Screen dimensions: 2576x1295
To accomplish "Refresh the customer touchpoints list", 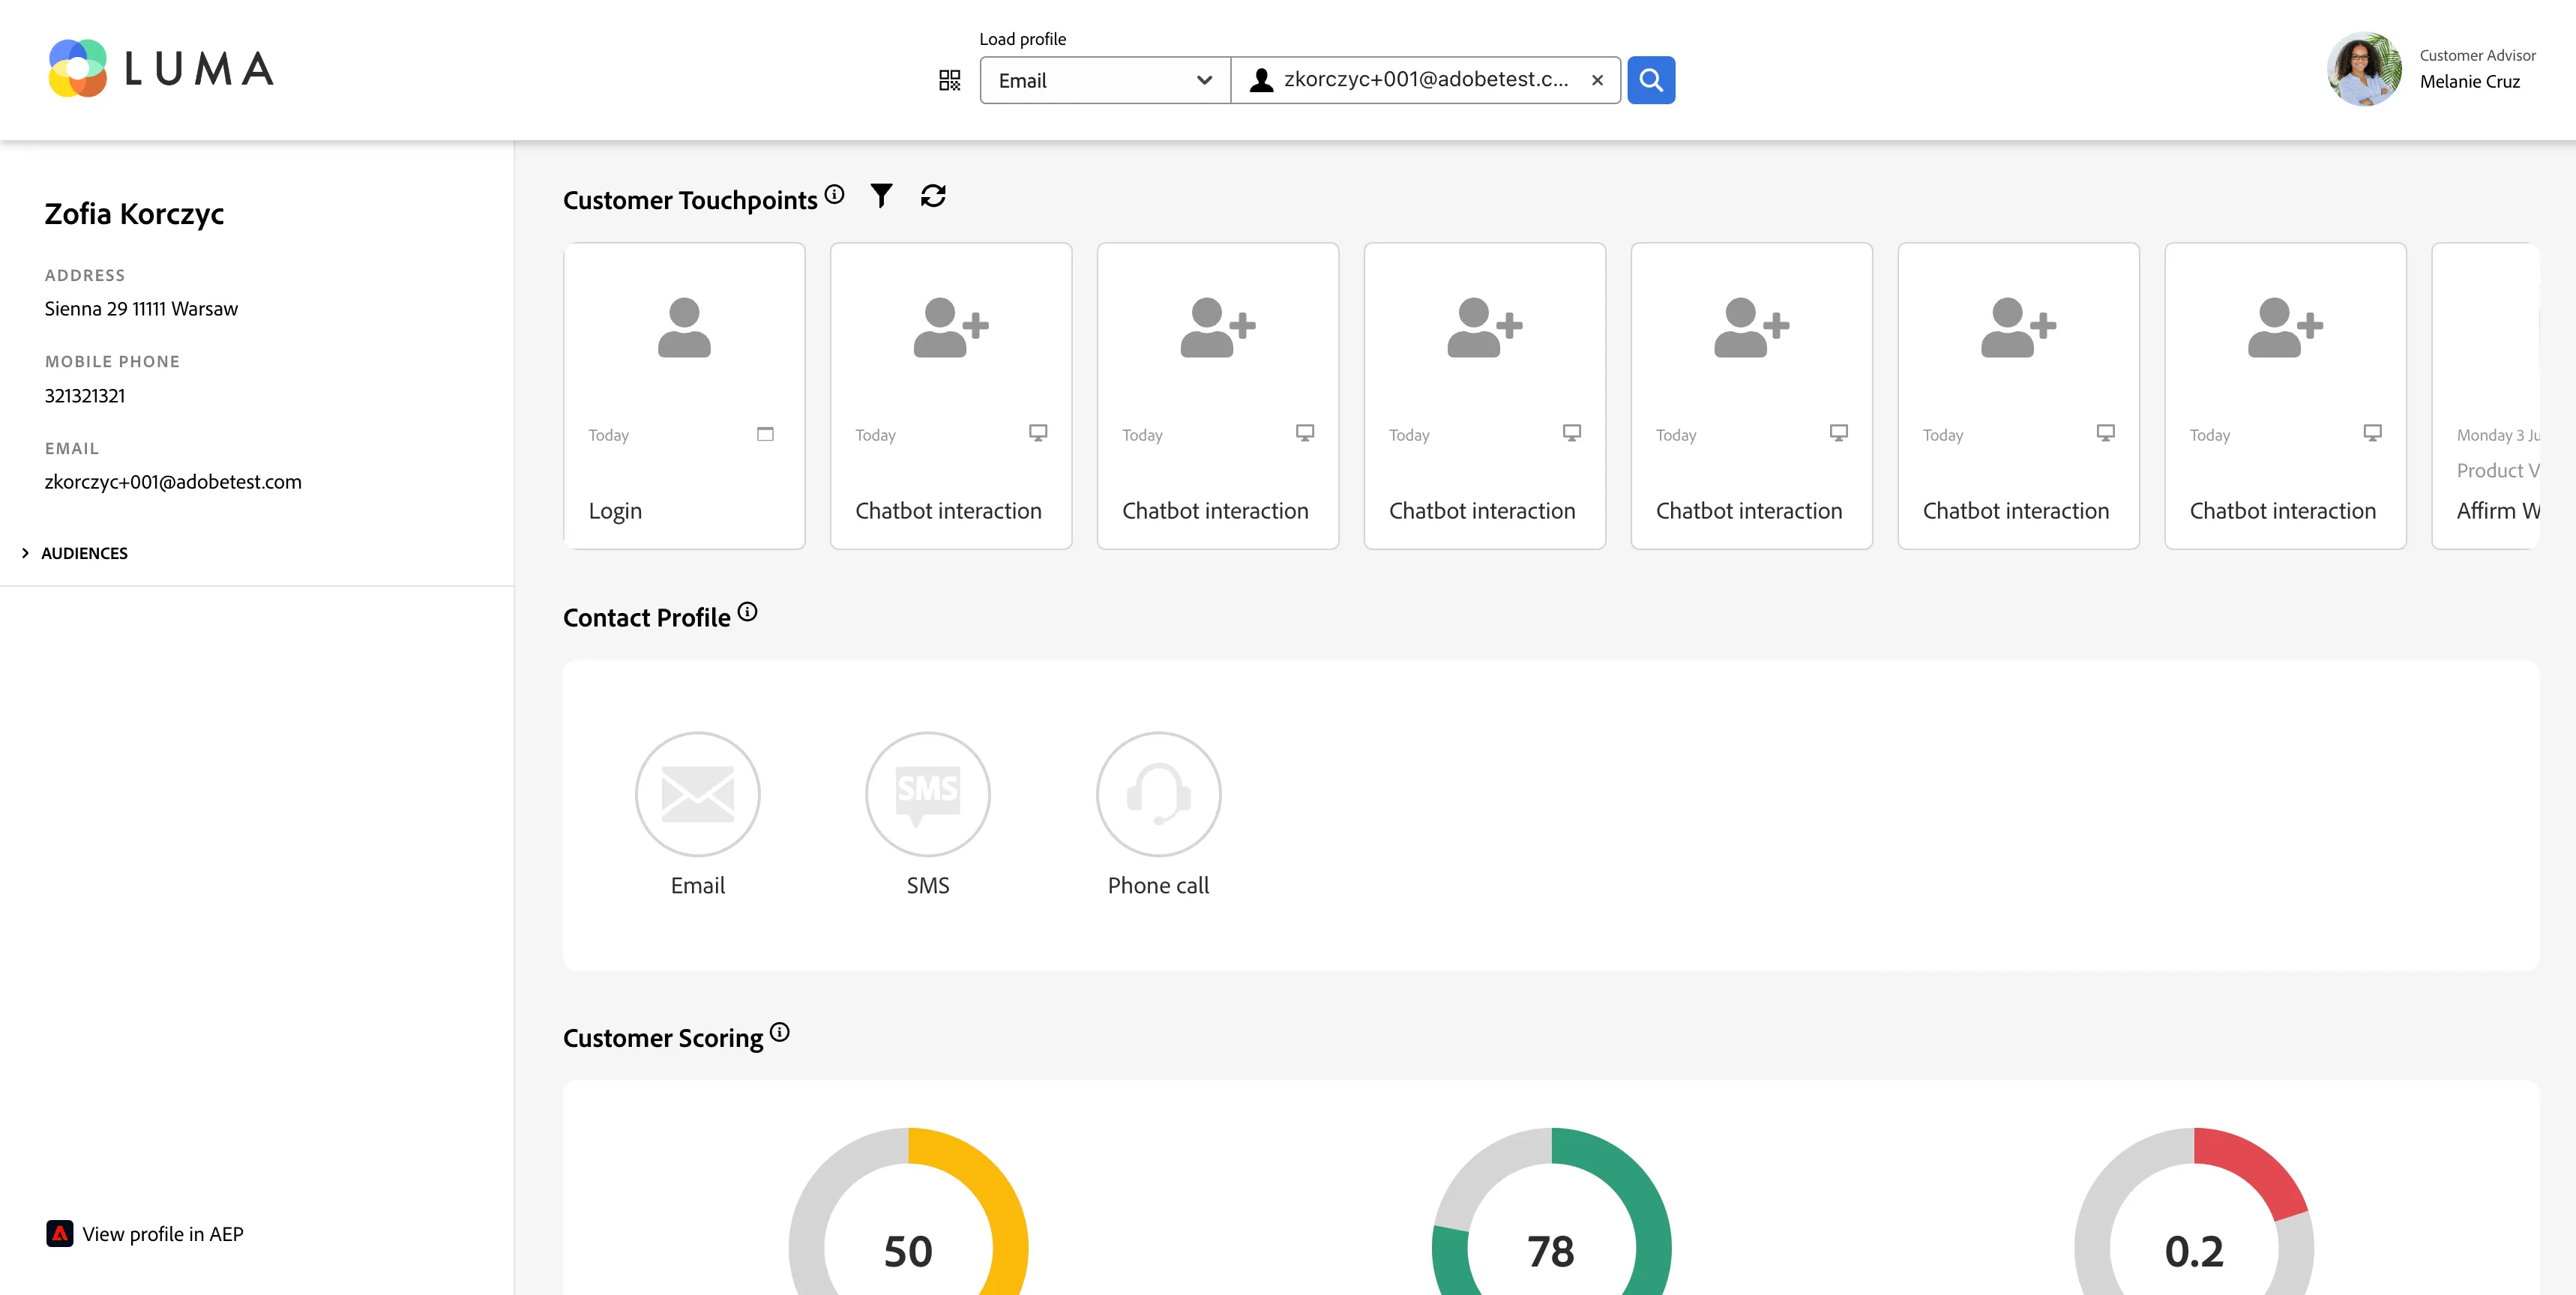I will click(933, 196).
